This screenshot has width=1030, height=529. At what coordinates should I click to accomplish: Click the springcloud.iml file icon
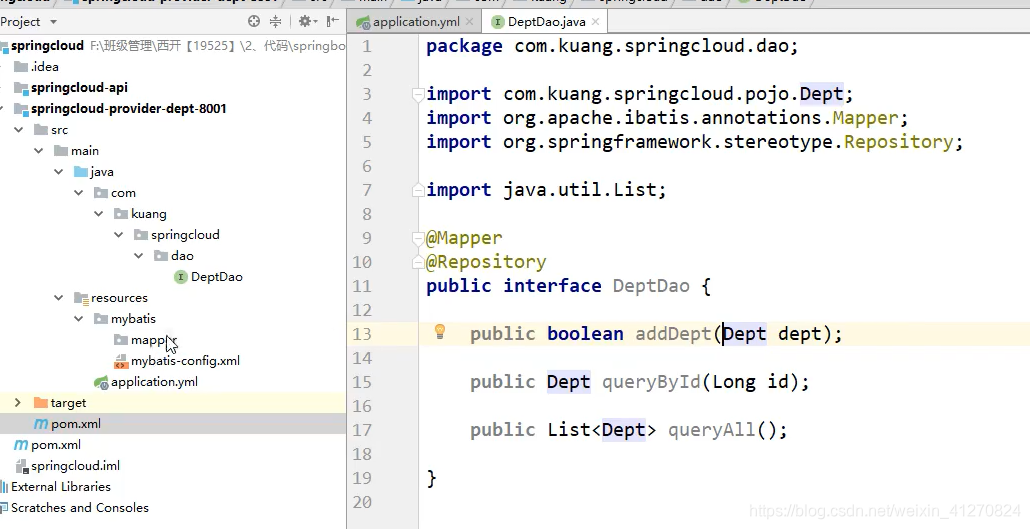click(21, 466)
